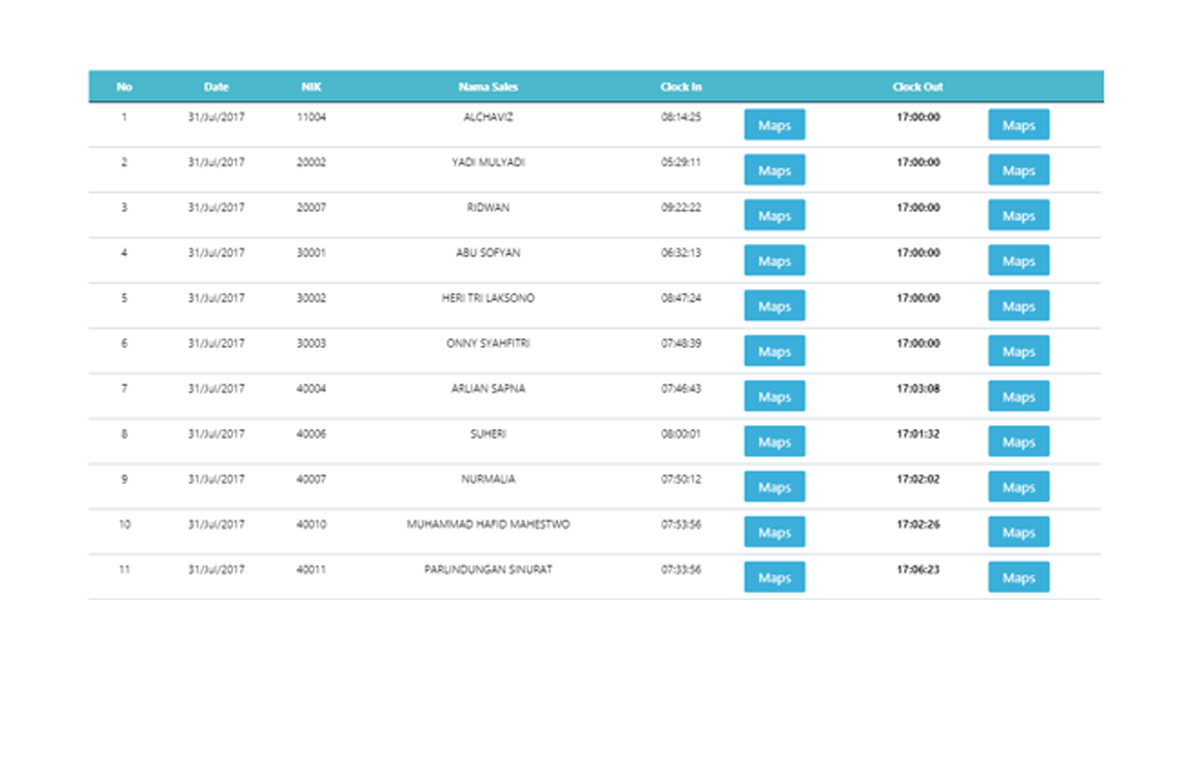
Task: Click the Date column header
Action: [216, 87]
